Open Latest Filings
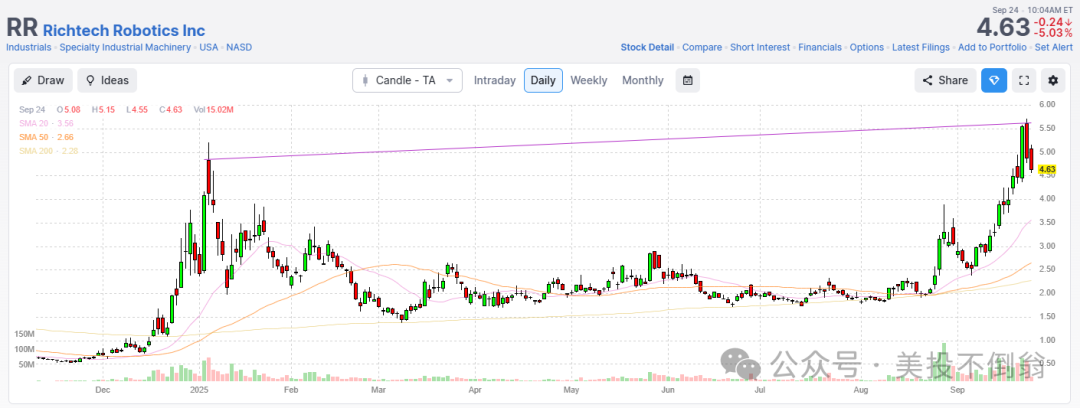Image resolution: width=1080 pixels, height=408 pixels. (920, 48)
